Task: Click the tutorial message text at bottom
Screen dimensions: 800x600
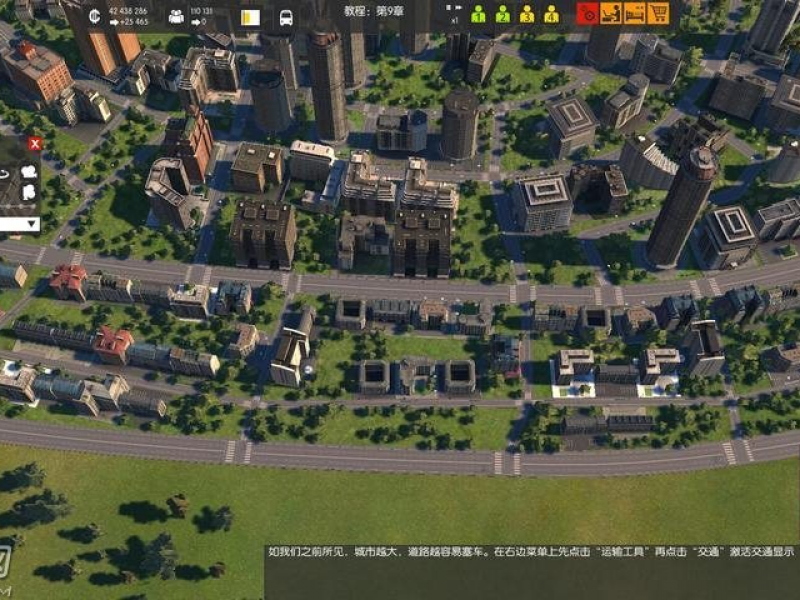Action: point(531,552)
